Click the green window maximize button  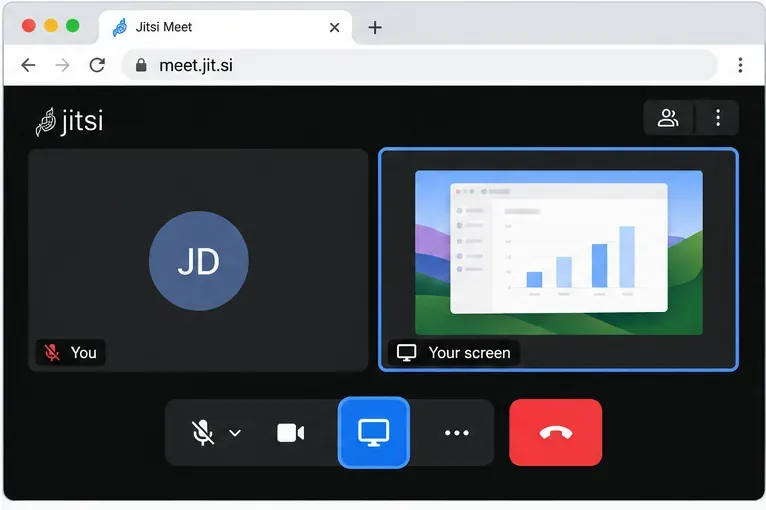coord(73,25)
